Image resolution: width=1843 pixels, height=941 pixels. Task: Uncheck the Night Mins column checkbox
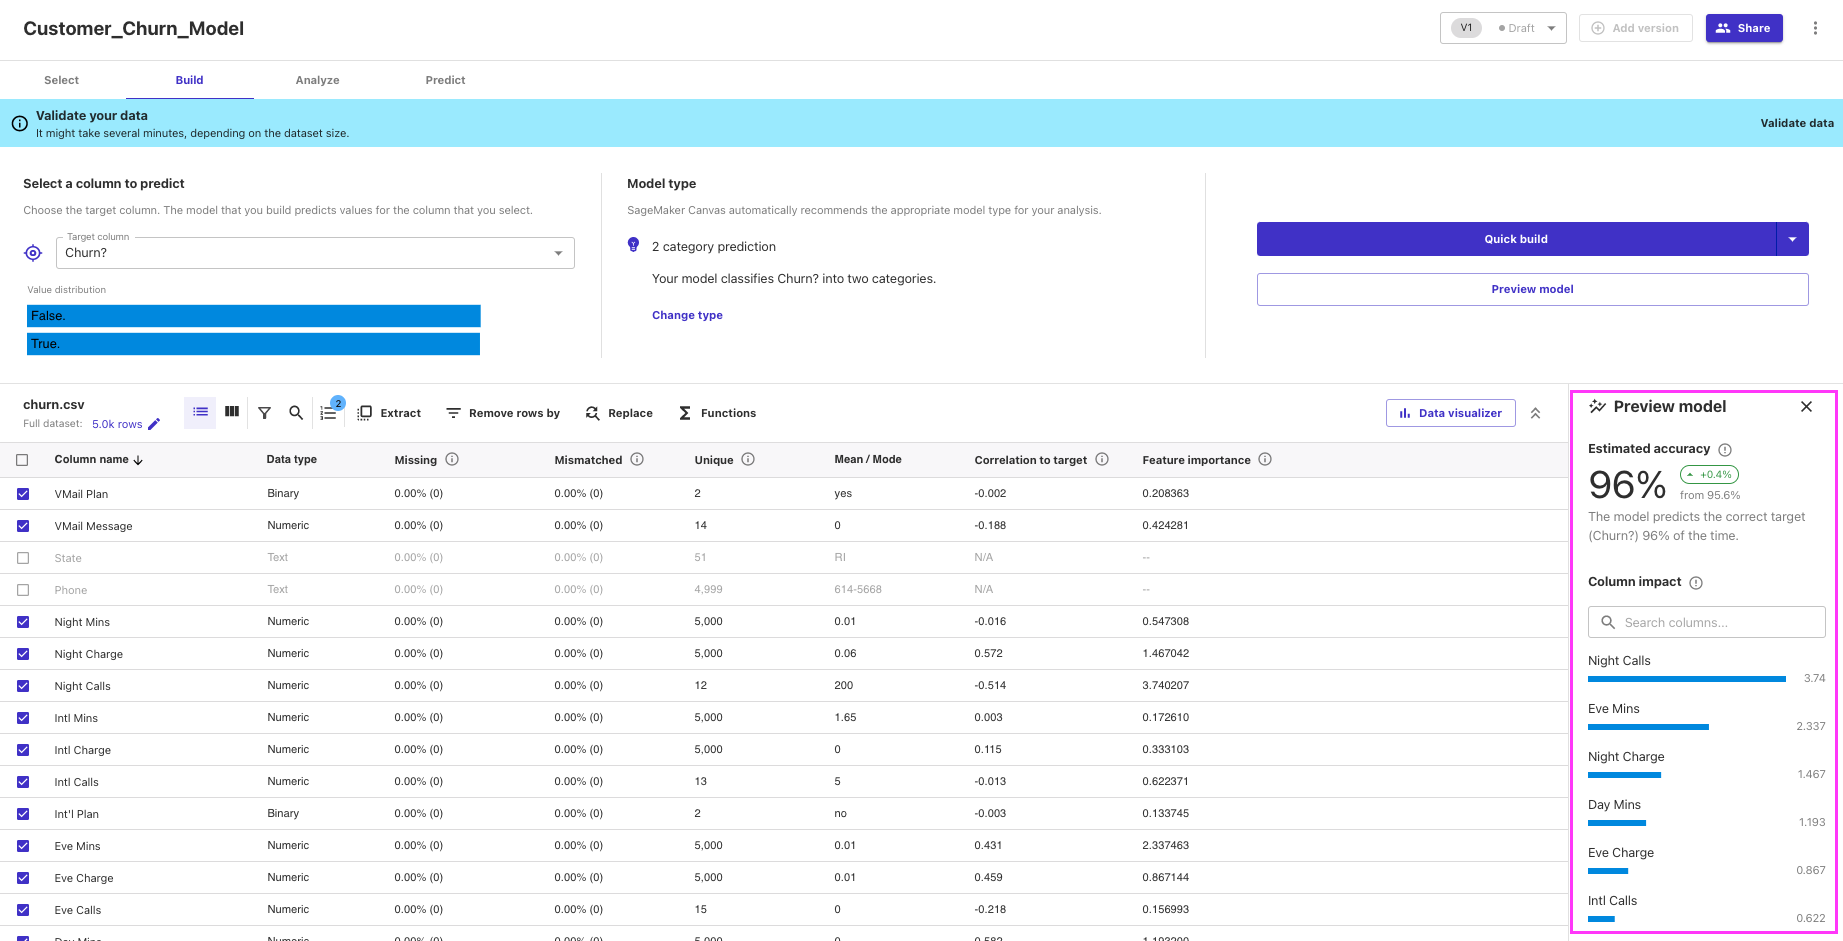click(22, 621)
